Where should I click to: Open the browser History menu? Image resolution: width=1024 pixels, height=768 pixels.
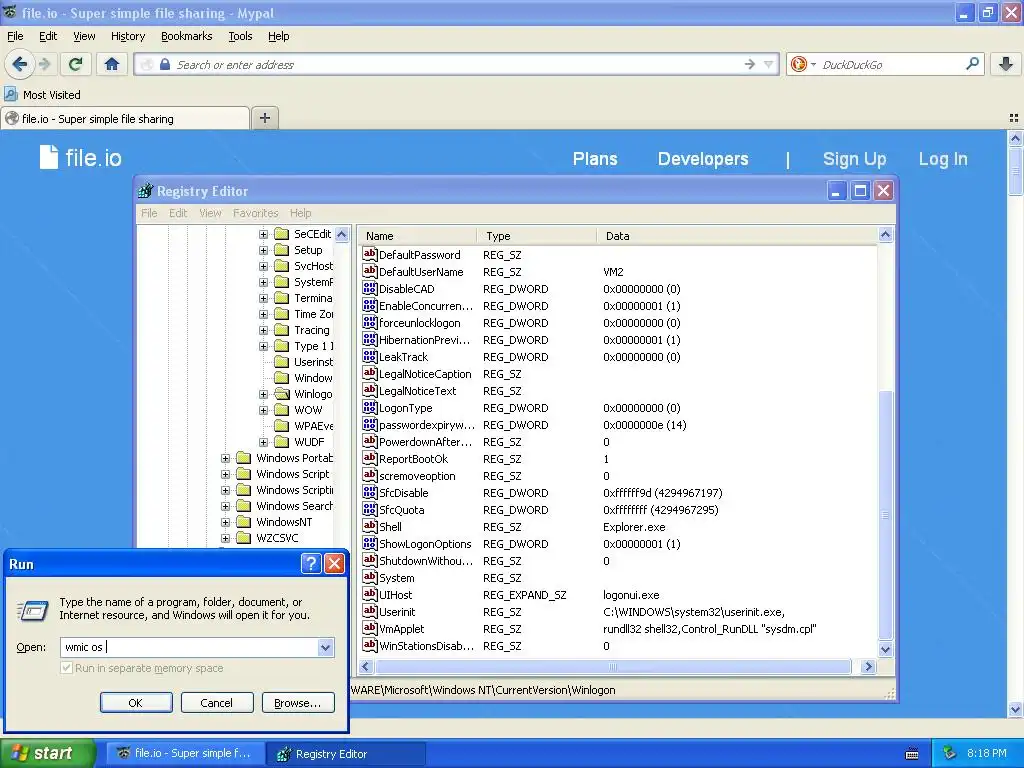coord(128,36)
